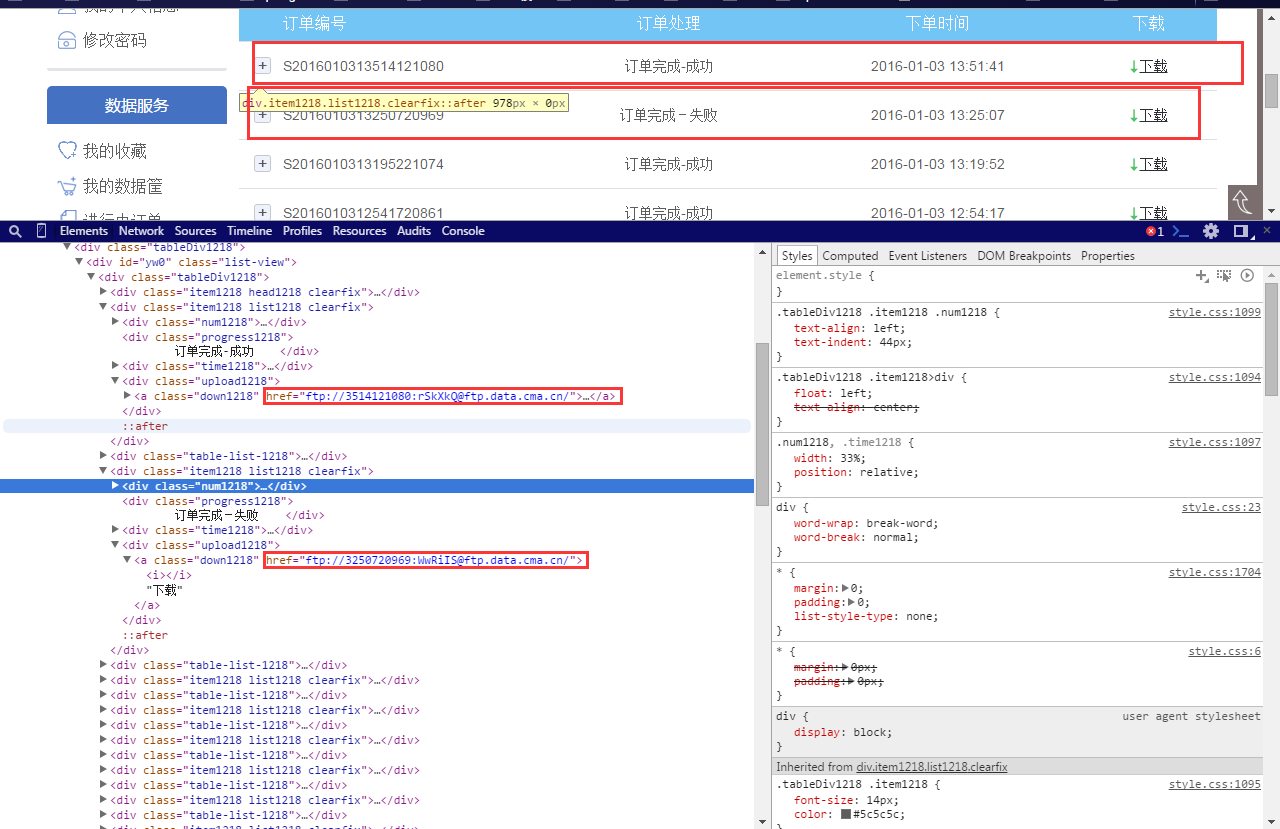1280x829 pixels.
Task: Open the style.css:6 source link
Action: (1225, 652)
